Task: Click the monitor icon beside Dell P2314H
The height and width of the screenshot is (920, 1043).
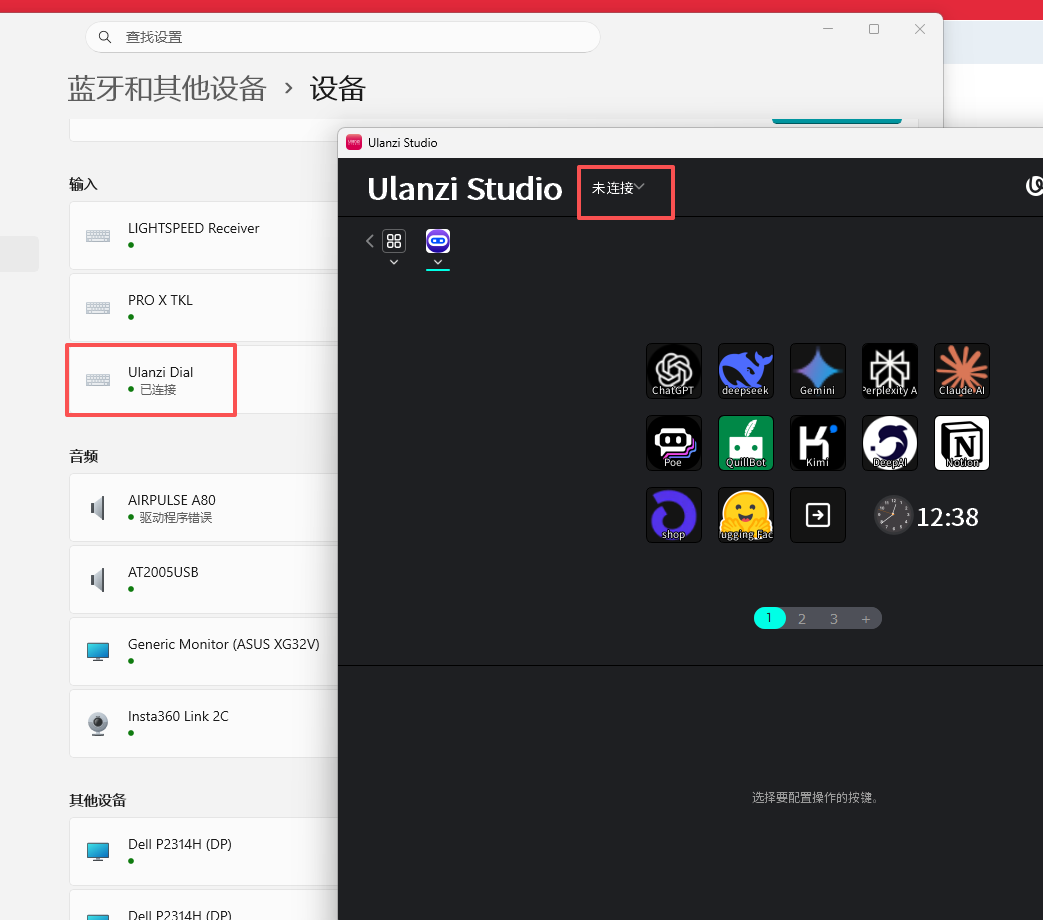Action: tap(98, 851)
